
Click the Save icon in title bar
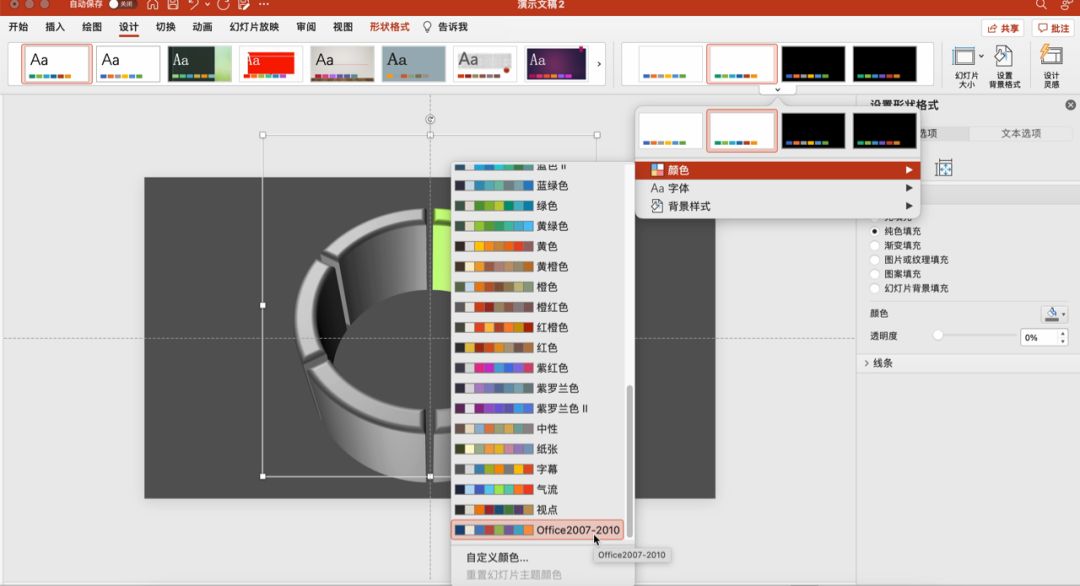173,5
